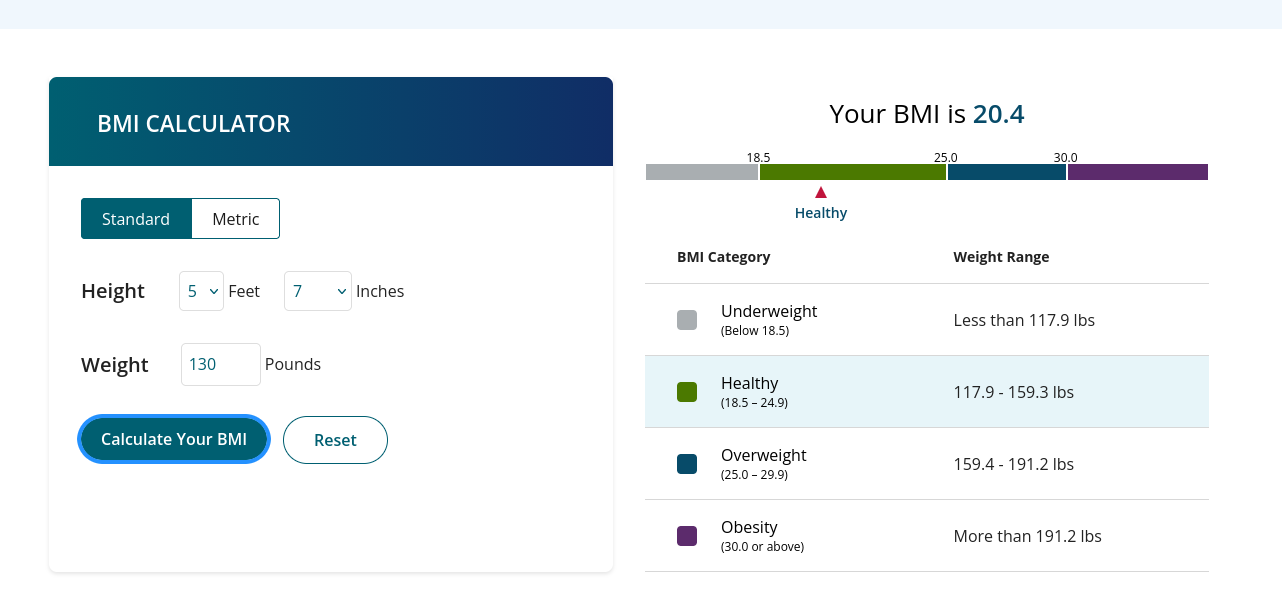Click the Reset button
The image size is (1282, 601).
coord(335,440)
